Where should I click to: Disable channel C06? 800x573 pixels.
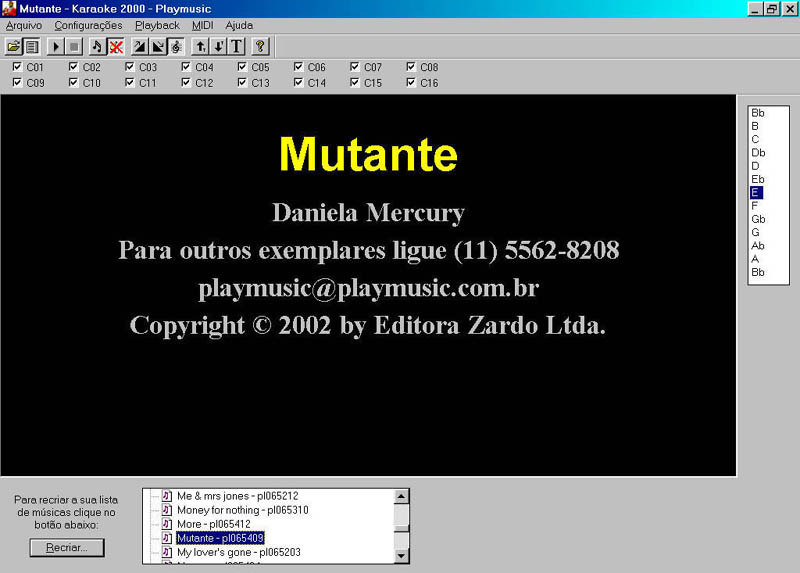(298, 66)
